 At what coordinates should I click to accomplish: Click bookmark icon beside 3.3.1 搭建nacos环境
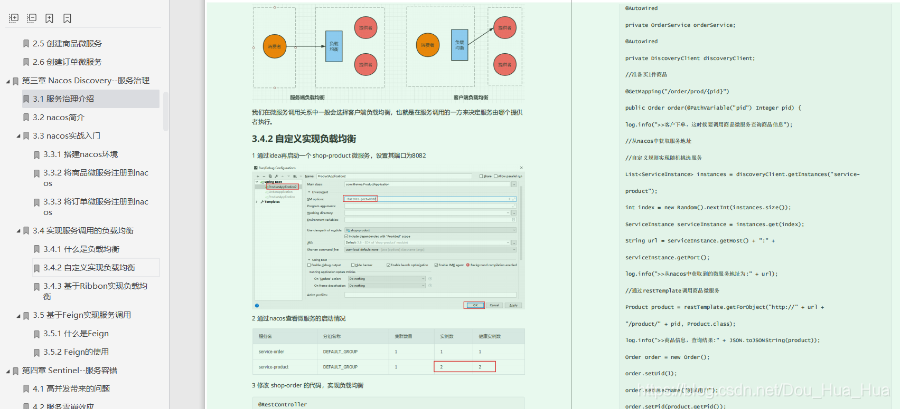(36, 154)
